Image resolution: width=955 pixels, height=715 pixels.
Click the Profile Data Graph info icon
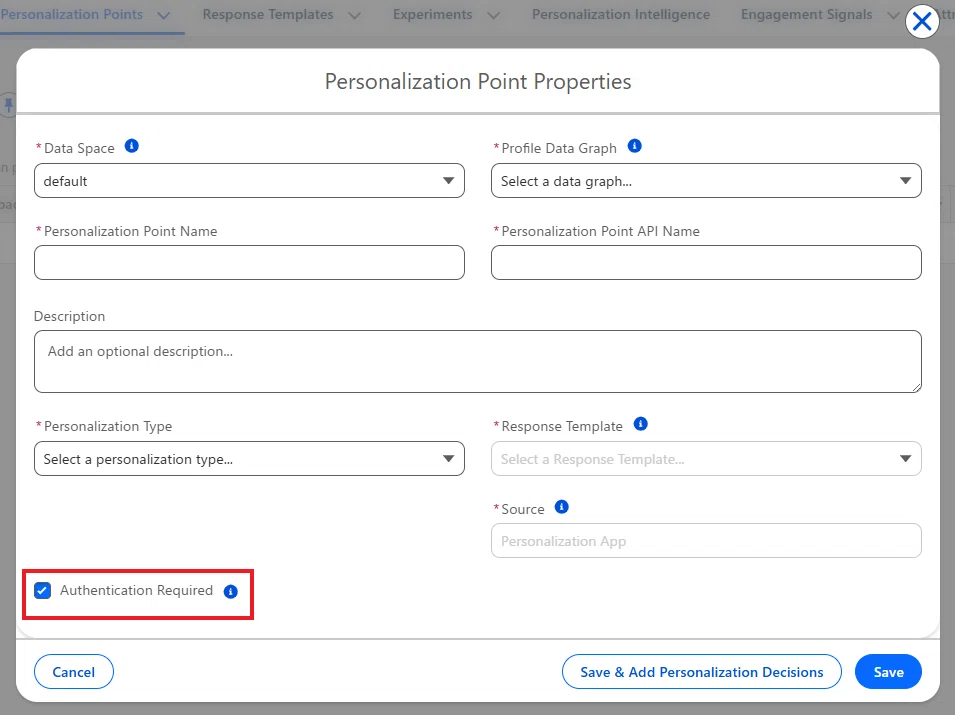click(634, 146)
